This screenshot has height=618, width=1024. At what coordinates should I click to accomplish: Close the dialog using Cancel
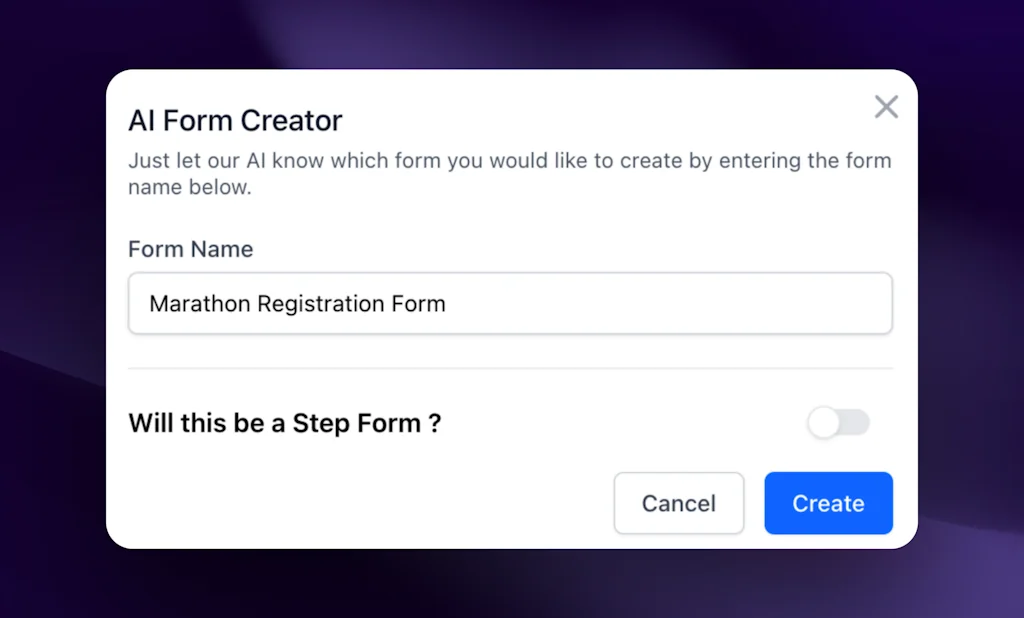coord(679,503)
